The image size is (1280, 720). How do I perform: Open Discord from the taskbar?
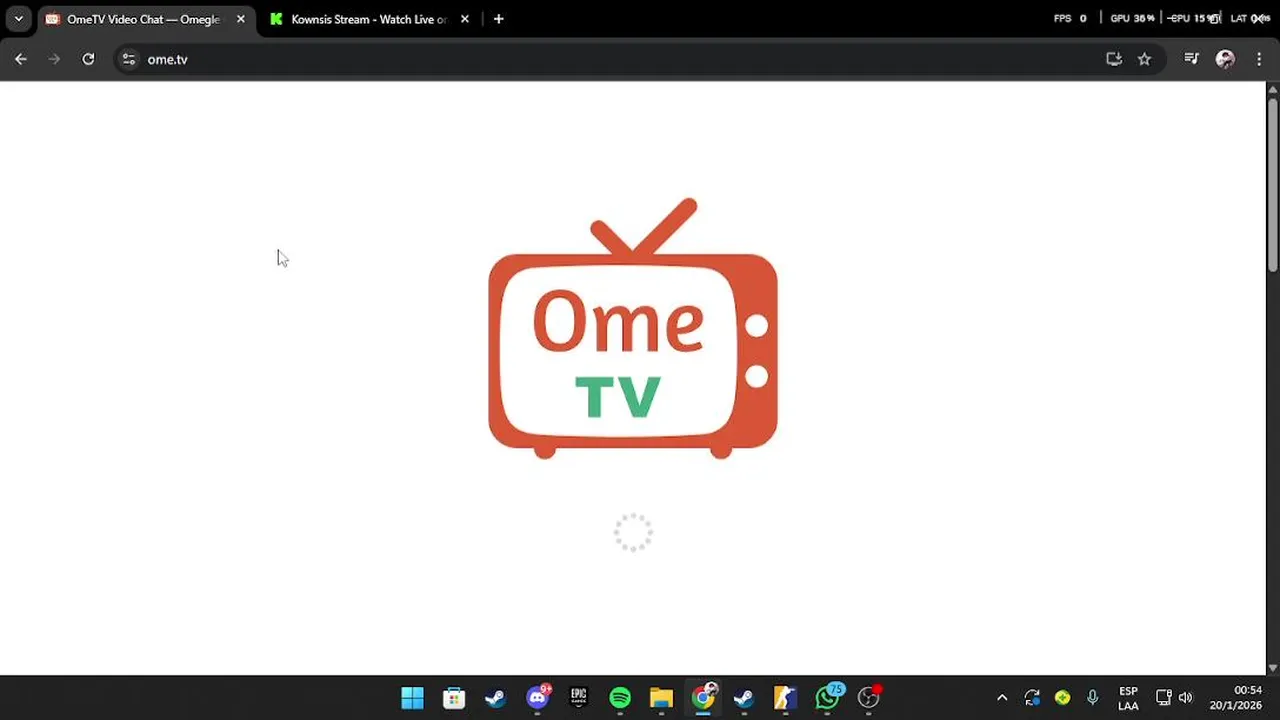537,698
